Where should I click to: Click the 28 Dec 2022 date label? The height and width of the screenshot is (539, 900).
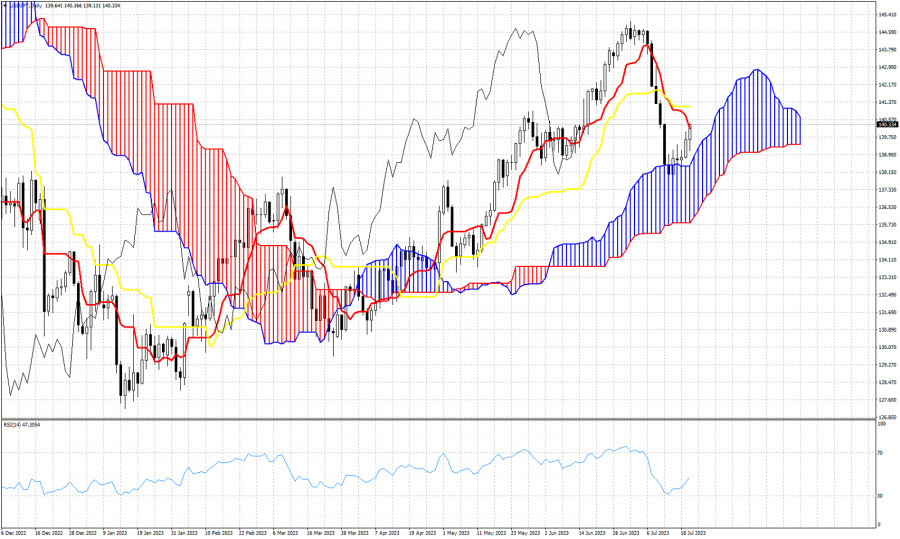click(83, 533)
